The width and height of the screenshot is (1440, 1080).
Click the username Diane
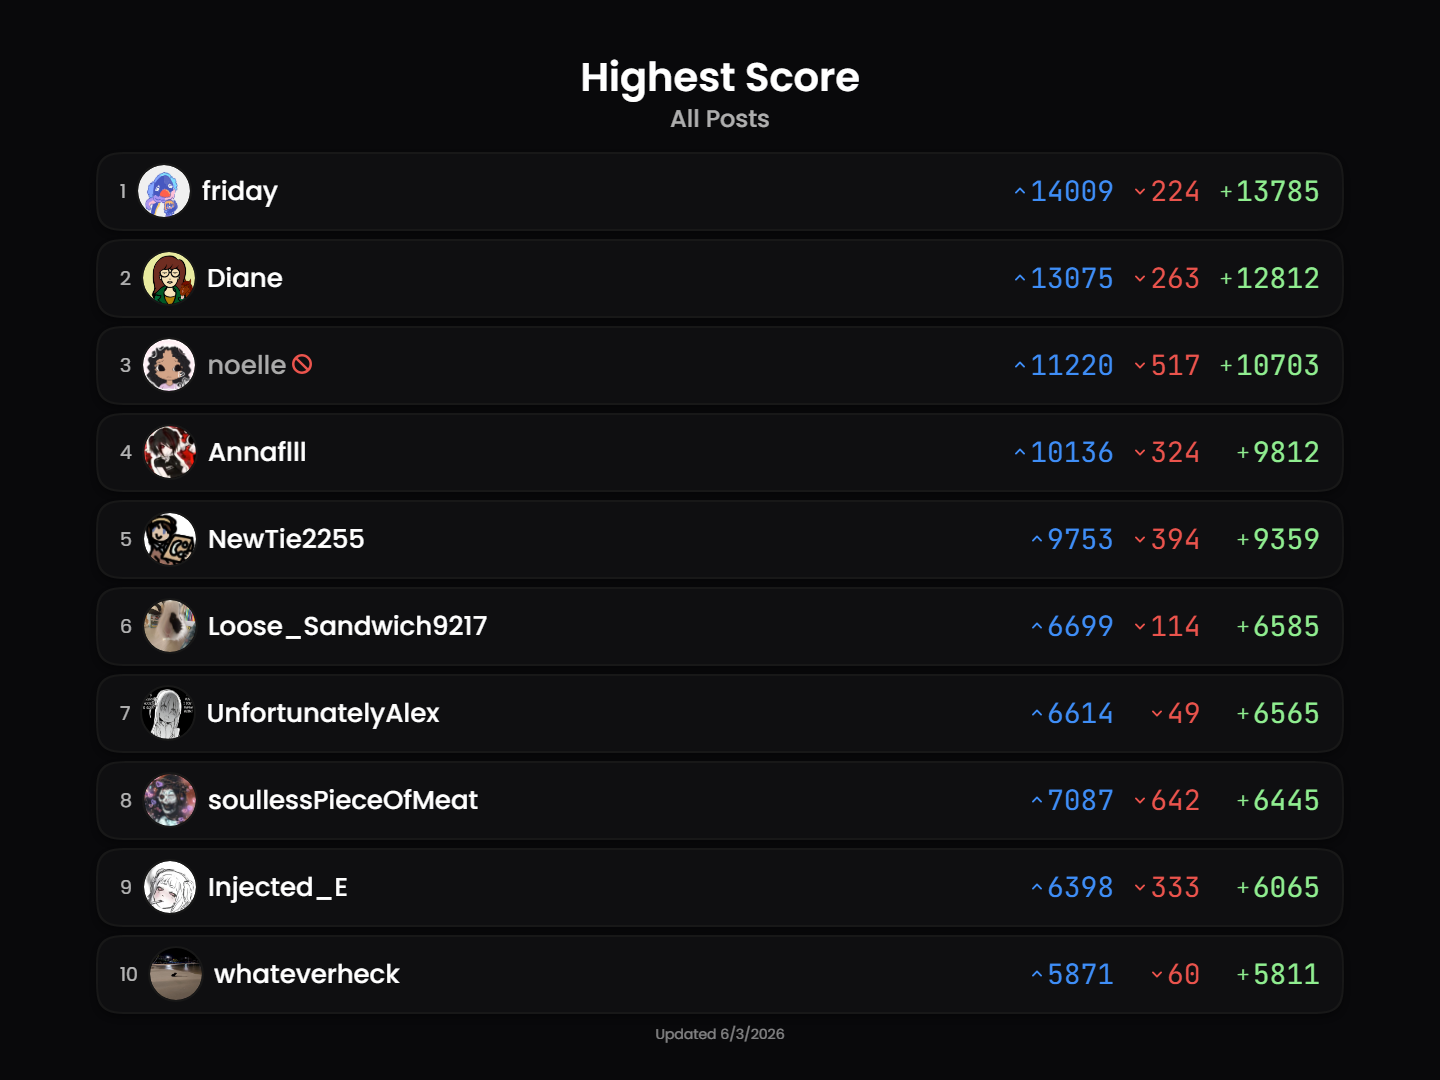(245, 278)
